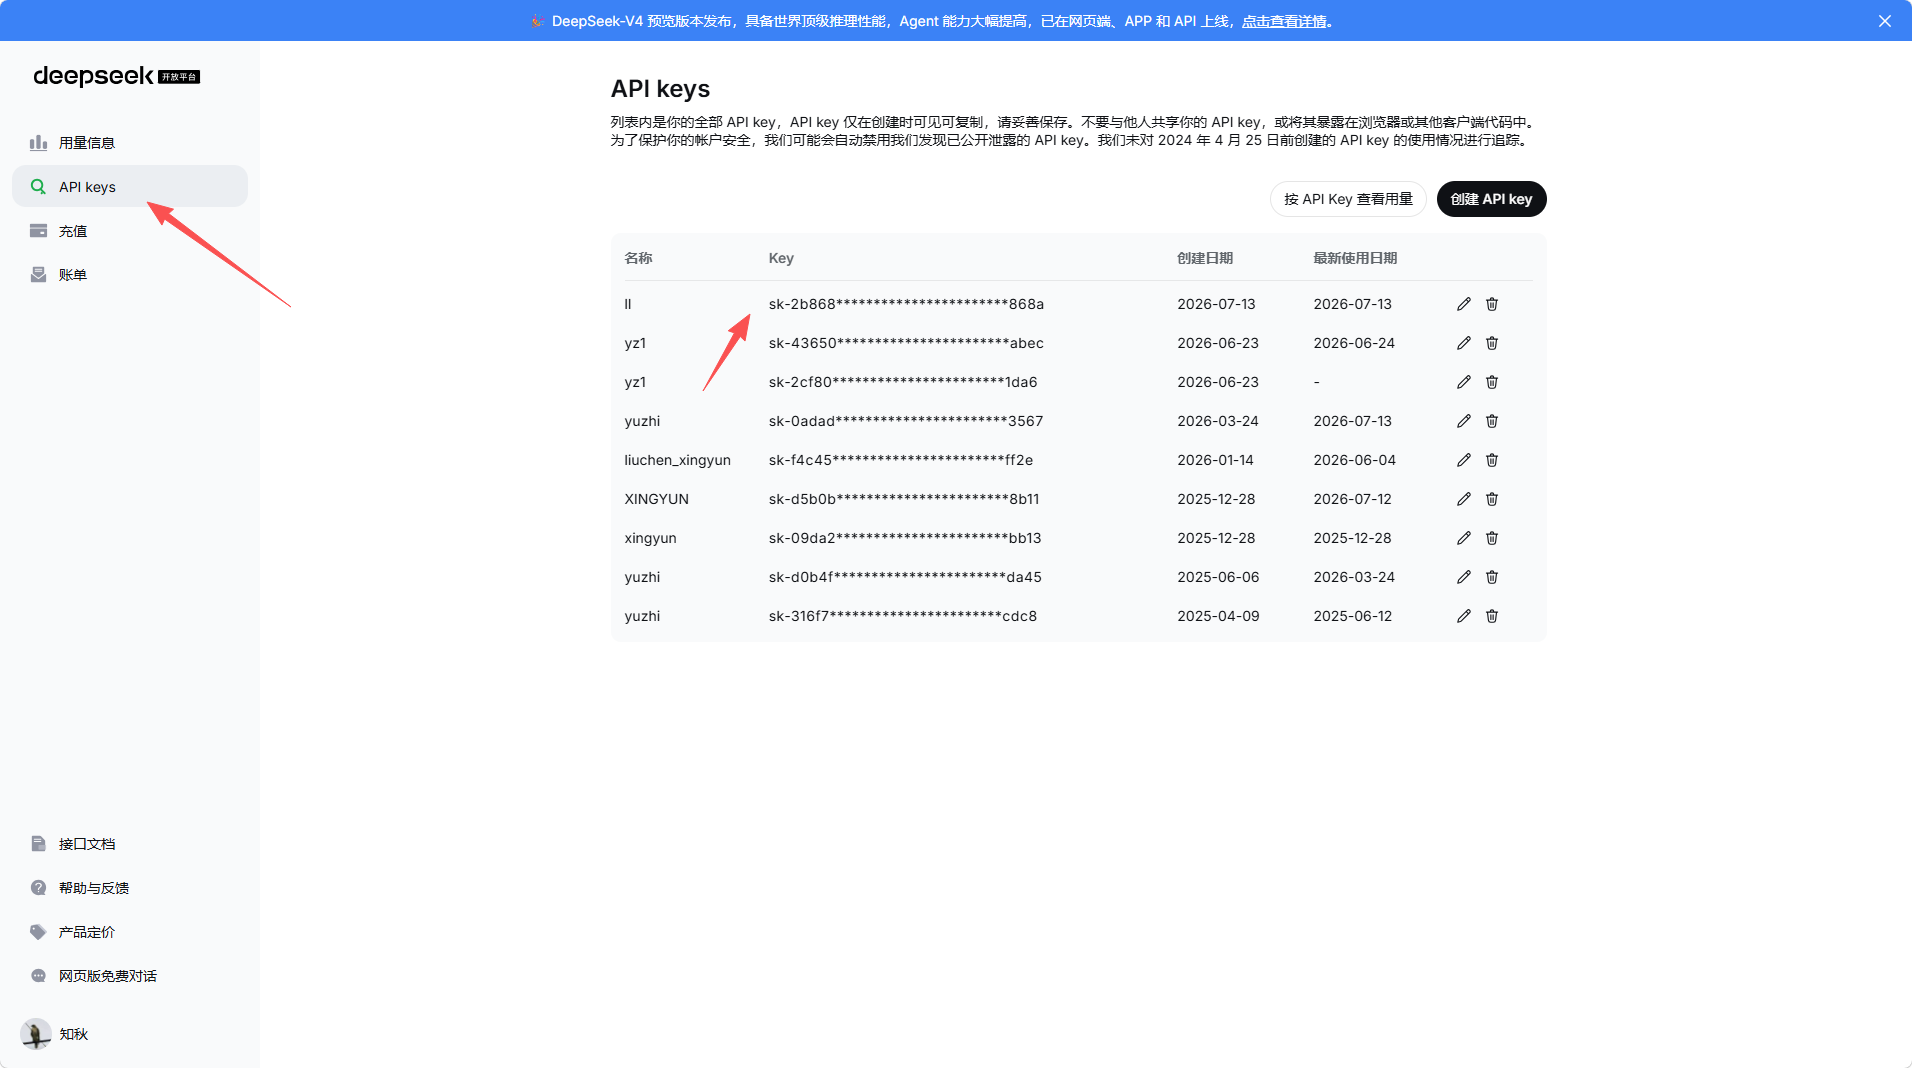This screenshot has height=1068, width=1912.
Task: Click the pencil icon for key ending bb13
Action: tap(1464, 538)
